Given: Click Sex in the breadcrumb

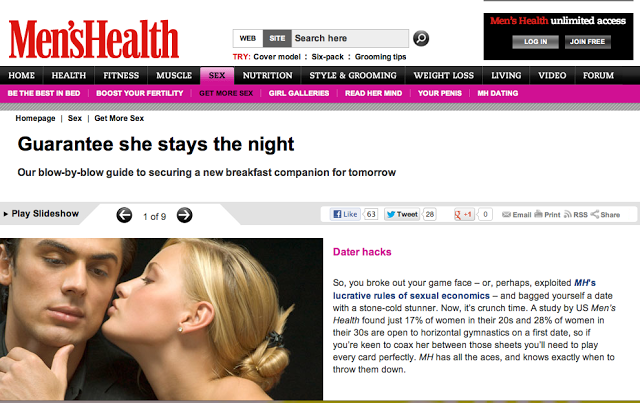Looking at the screenshot, I should [75, 118].
